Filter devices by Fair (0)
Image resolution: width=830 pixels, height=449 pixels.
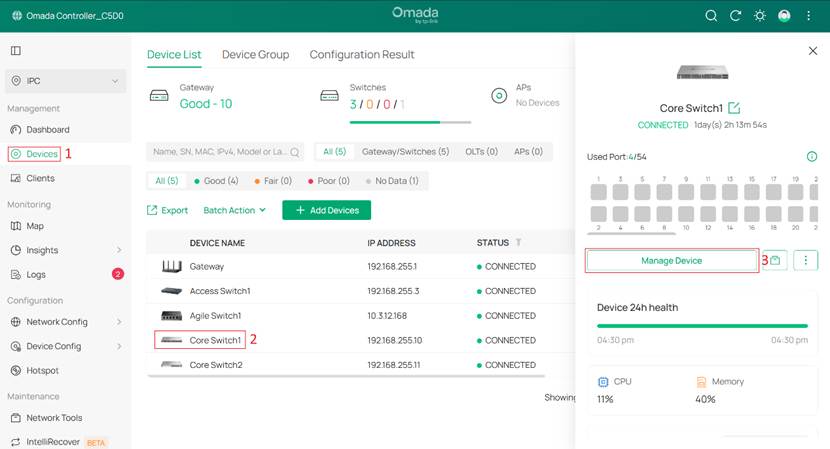click(x=273, y=181)
